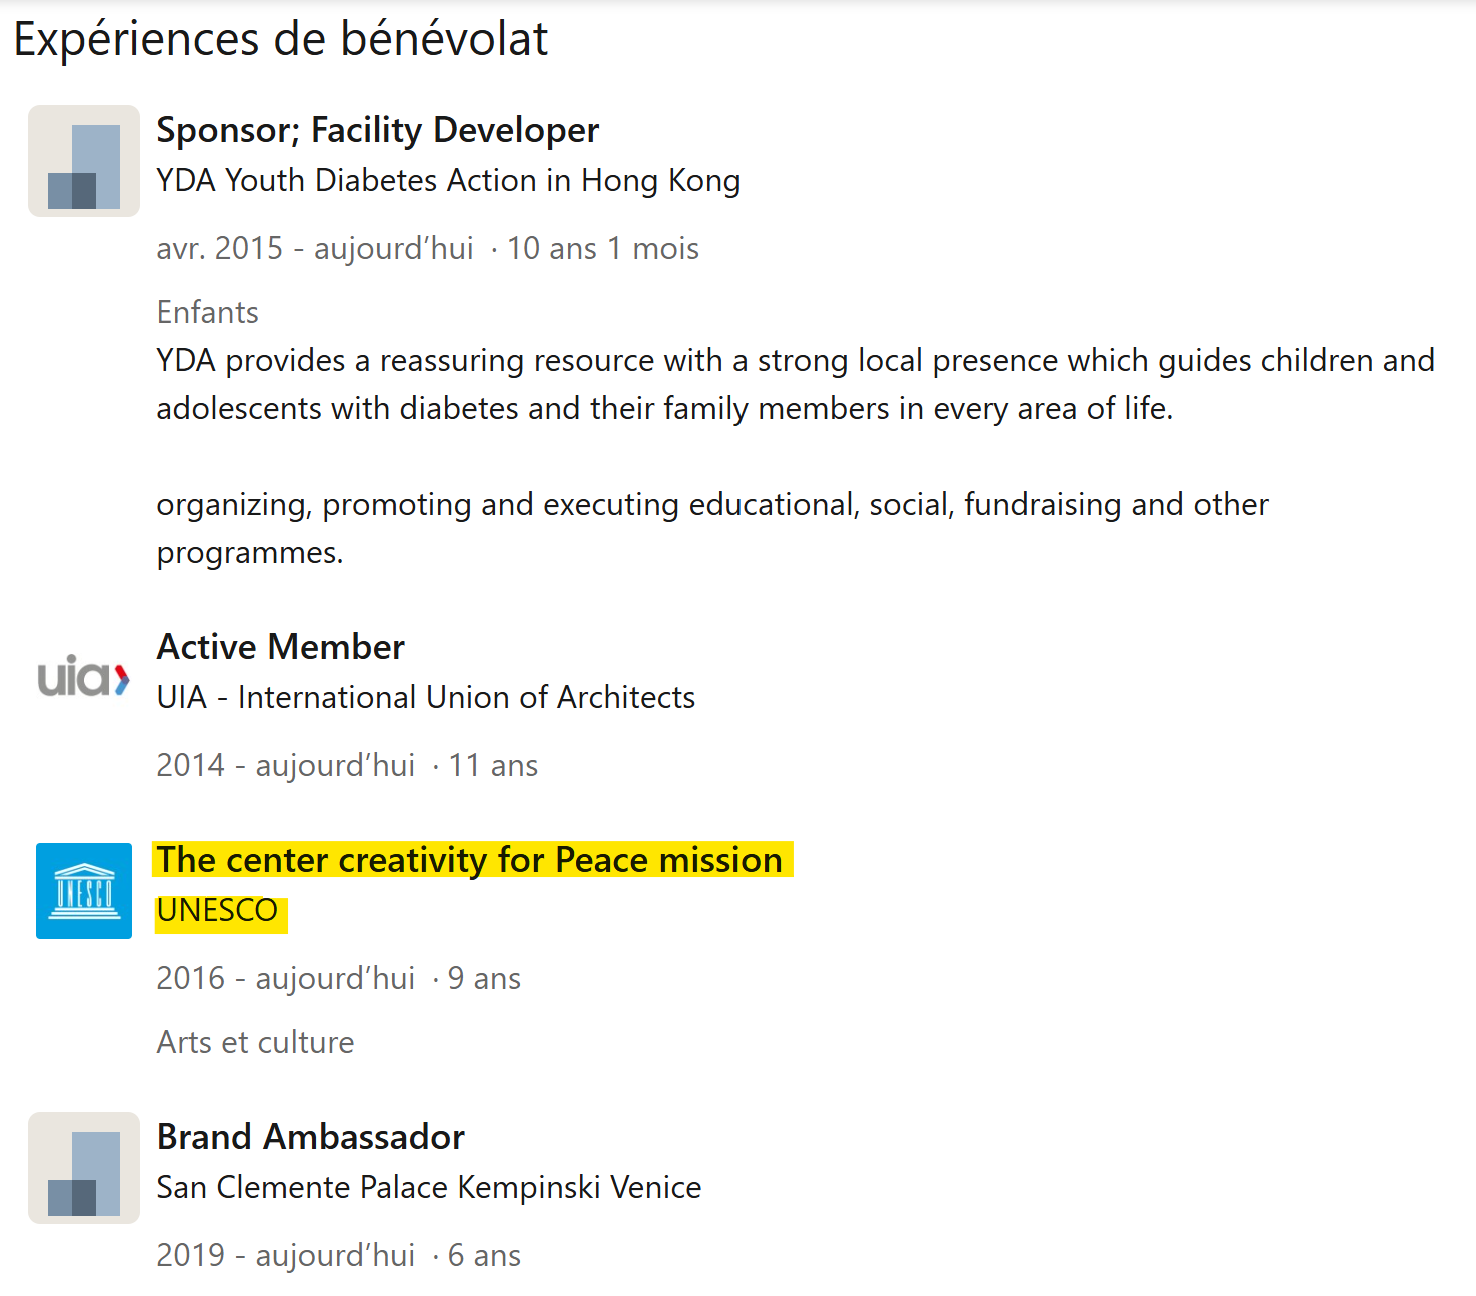Image resolution: width=1476 pixels, height=1296 pixels.
Task: Click the San Clemente Palace placeholder logo
Action: click(x=84, y=1168)
